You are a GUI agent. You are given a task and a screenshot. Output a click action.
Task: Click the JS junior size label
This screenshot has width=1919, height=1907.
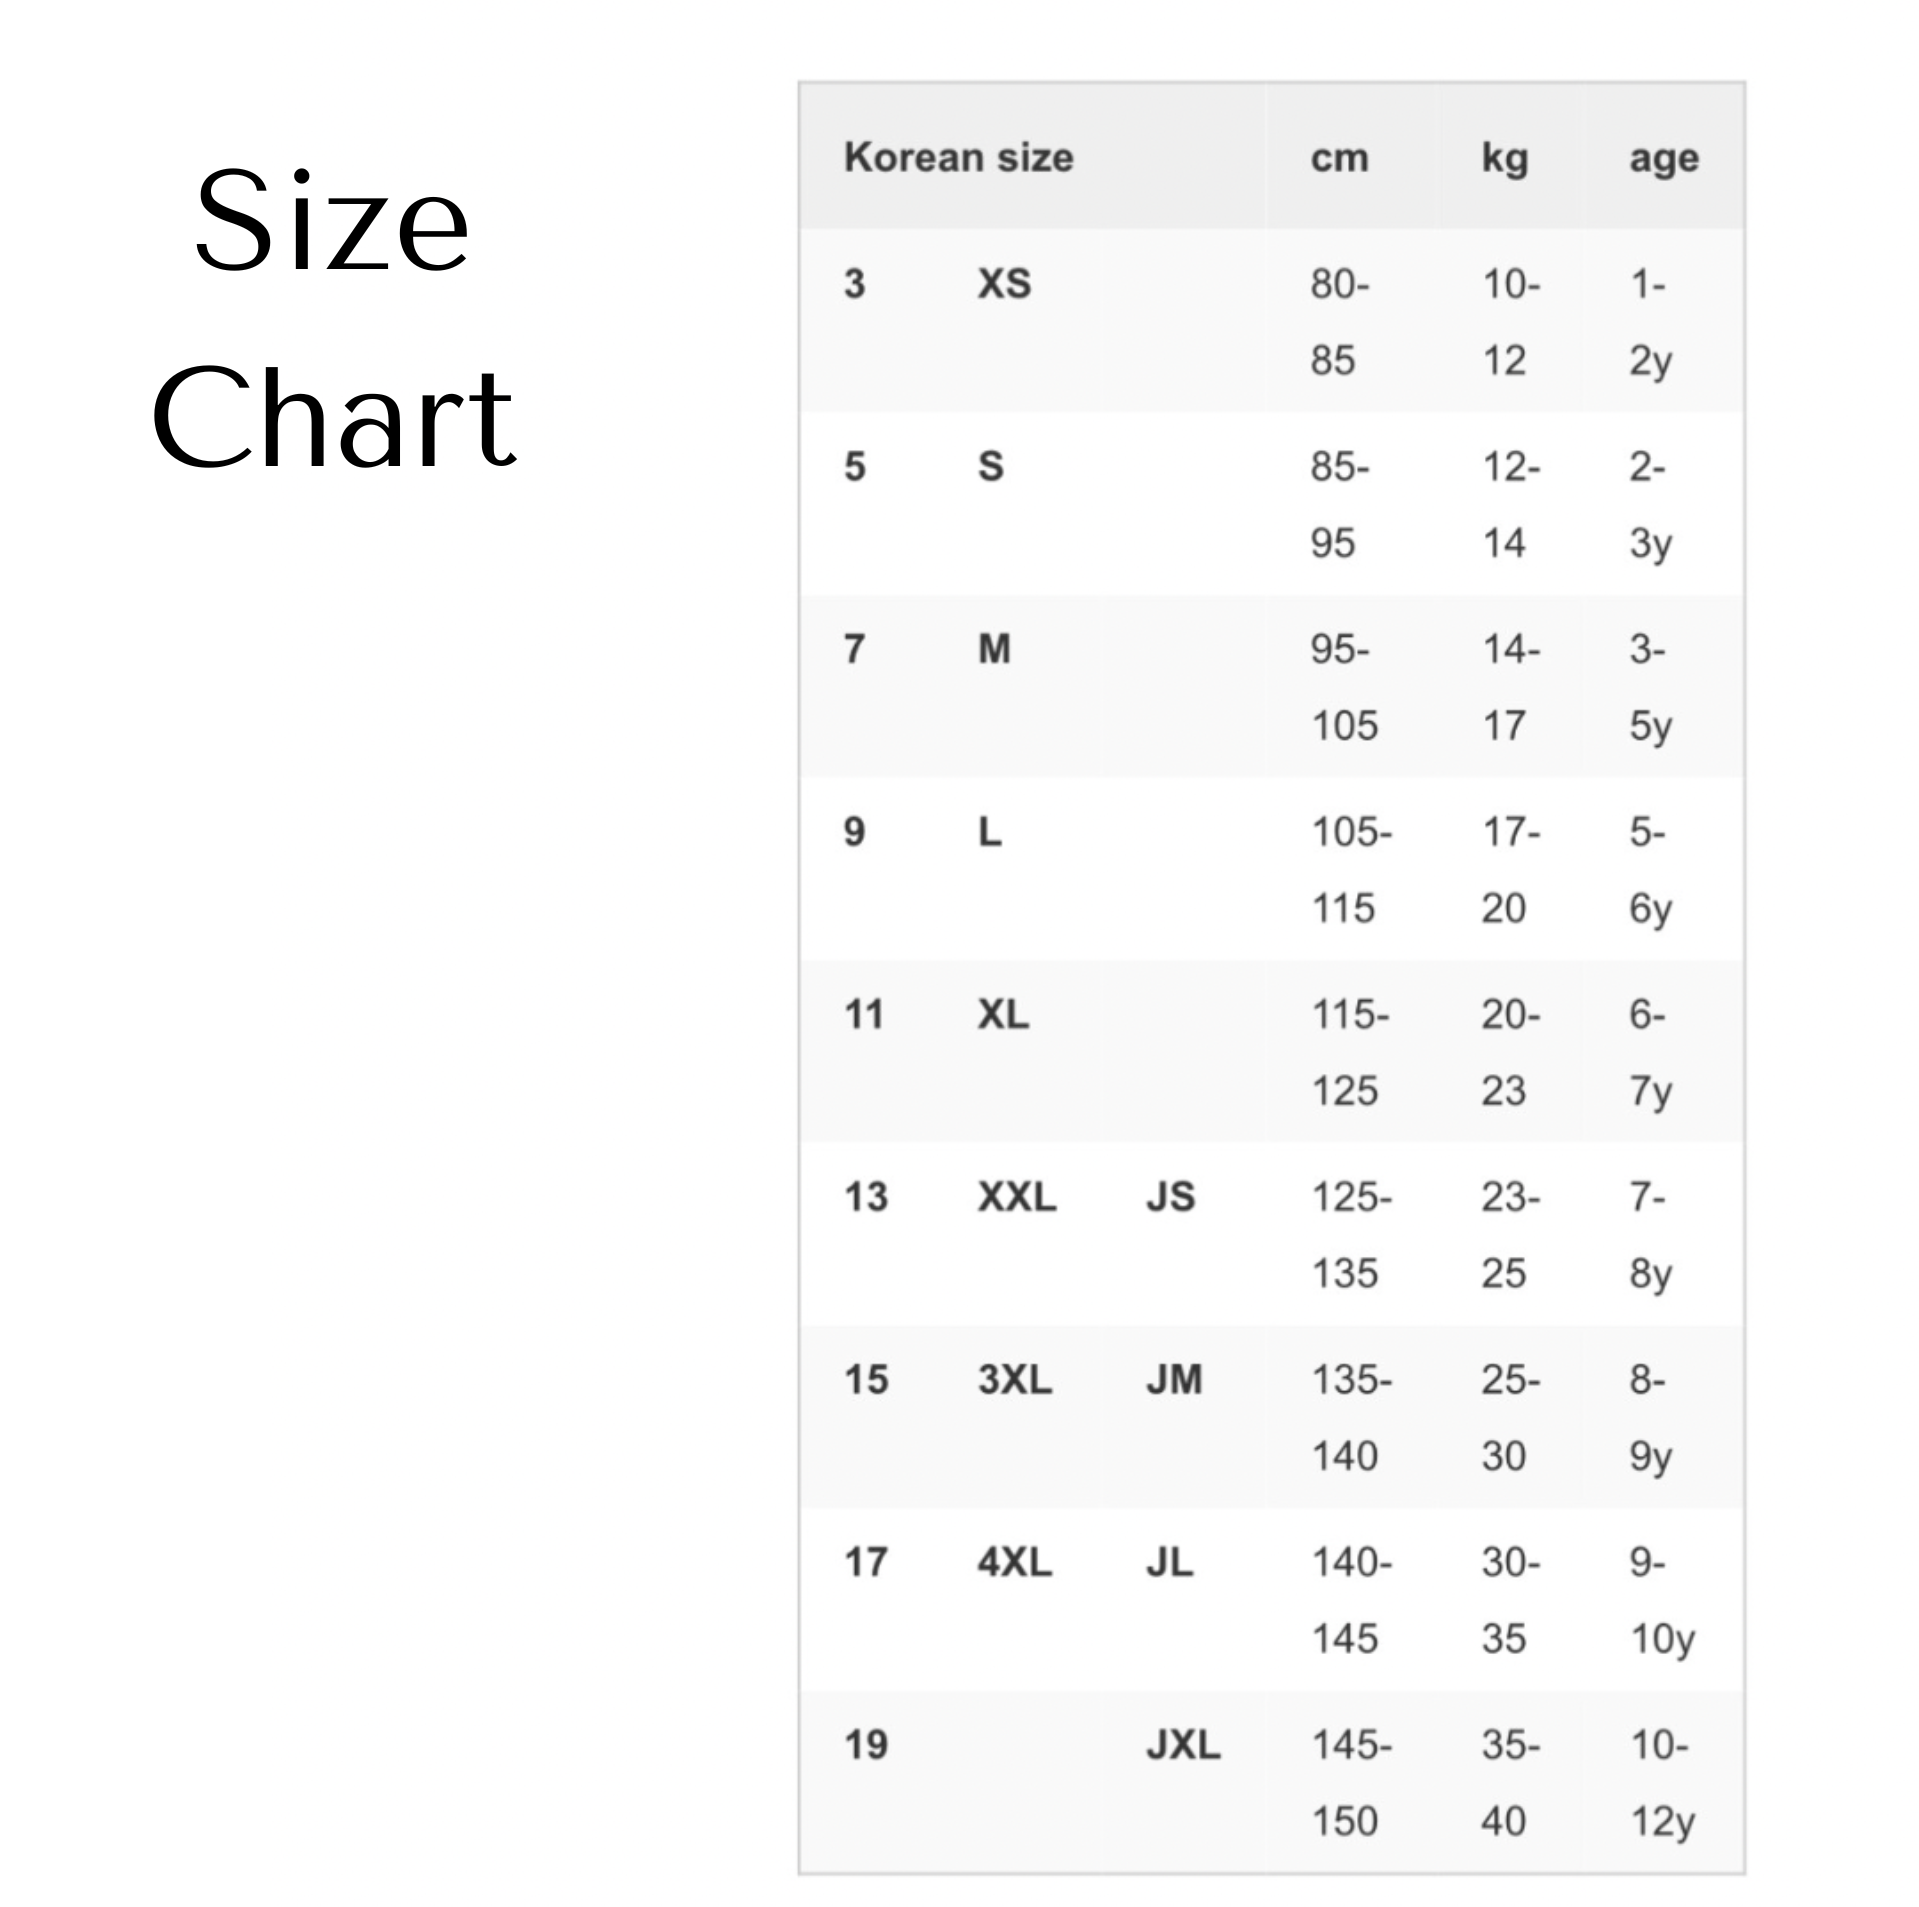coord(1170,1196)
